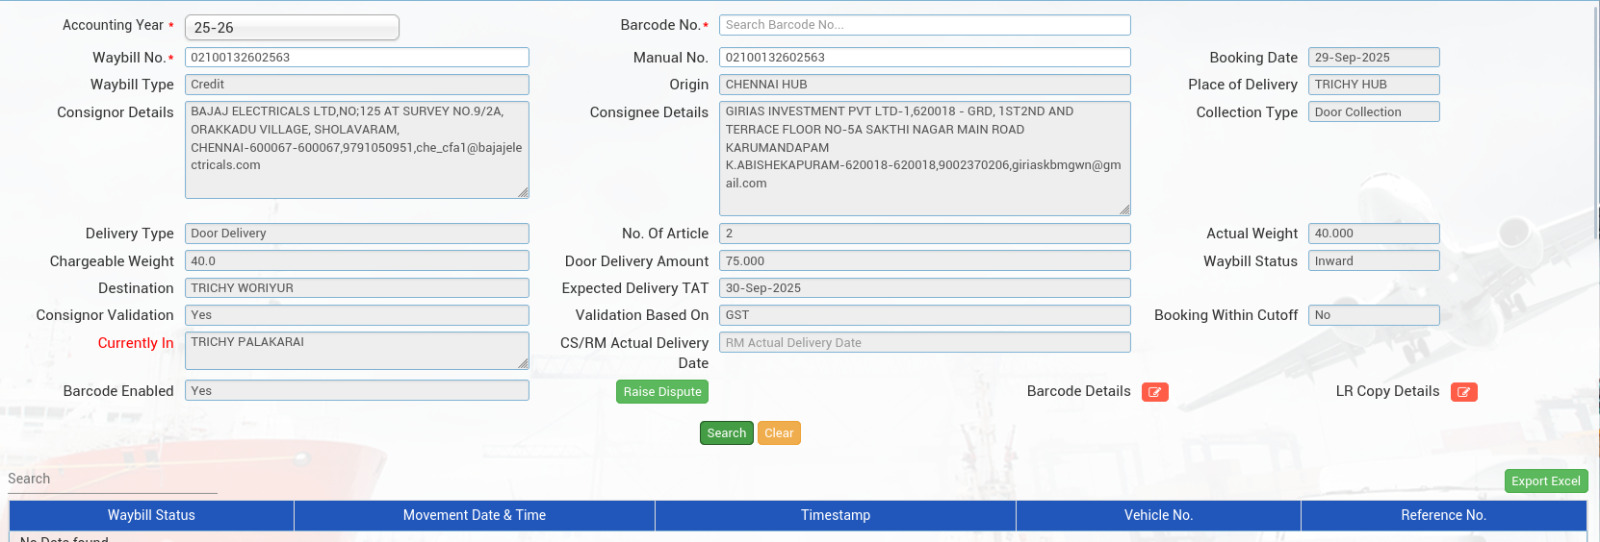Open LR Copy Details edit icon
This screenshot has width=1600, height=542.
(x=1464, y=392)
